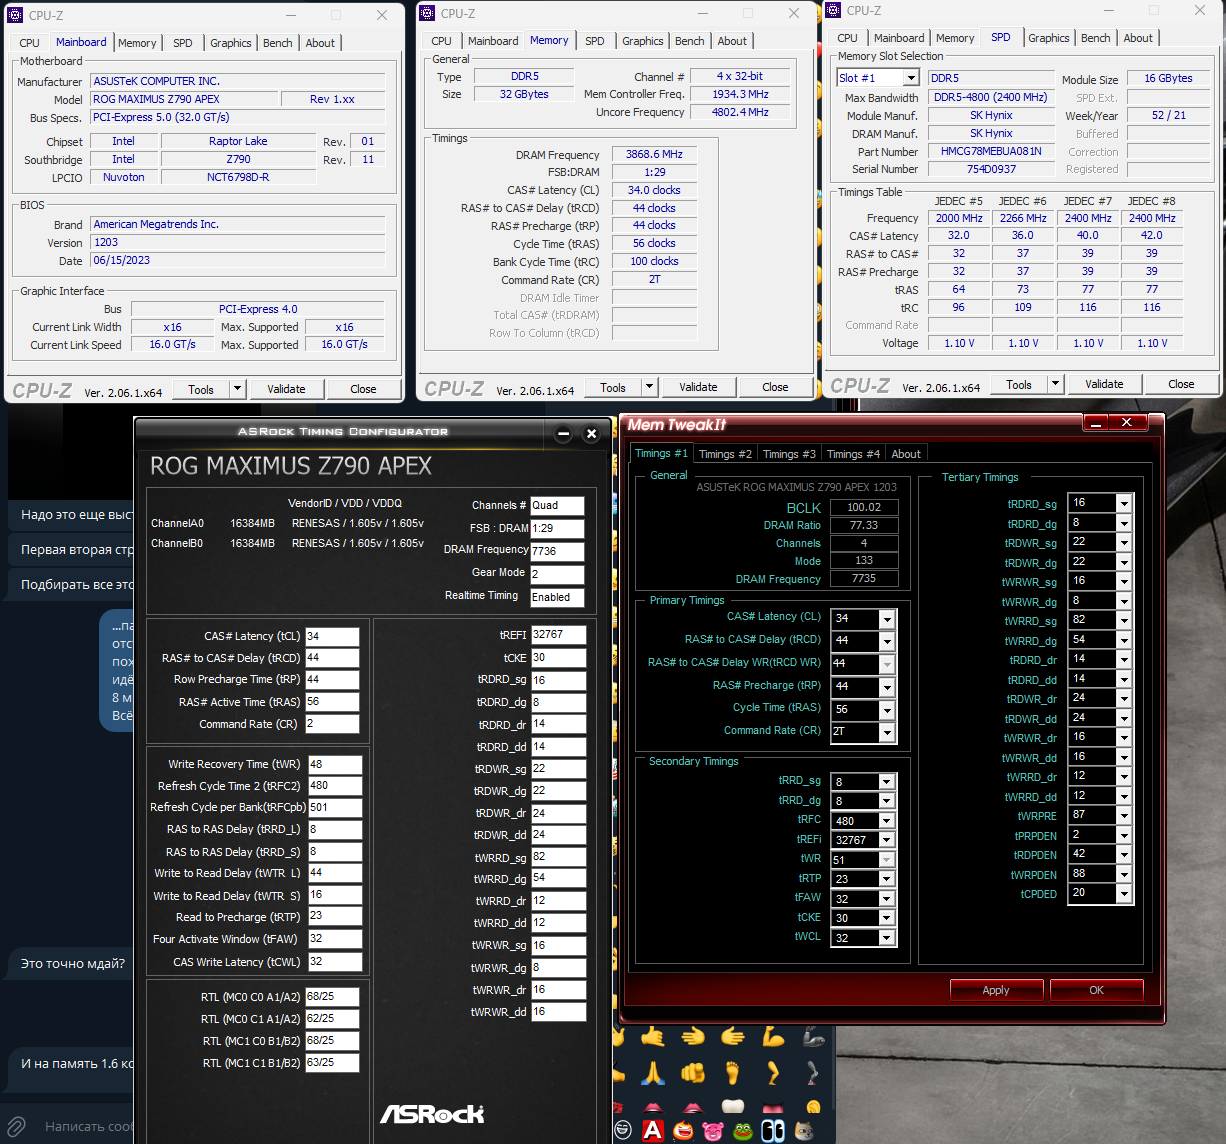The height and width of the screenshot is (1144, 1226).
Task: Open the laughing fire sticker pack
Action: coord(683,1130)
